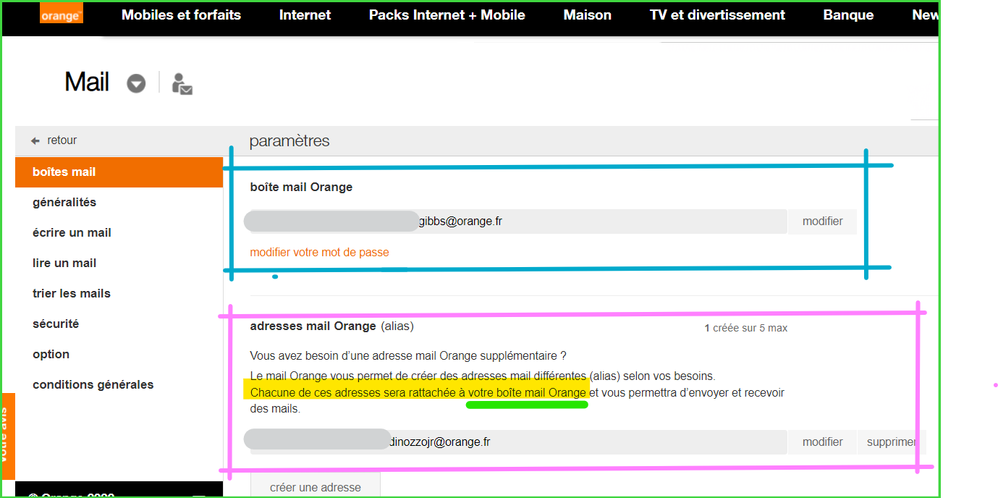Image resolution: width=998 pixels, height=498 pixels.
Task: Open the Internet menu
Action: coord(305,15)
